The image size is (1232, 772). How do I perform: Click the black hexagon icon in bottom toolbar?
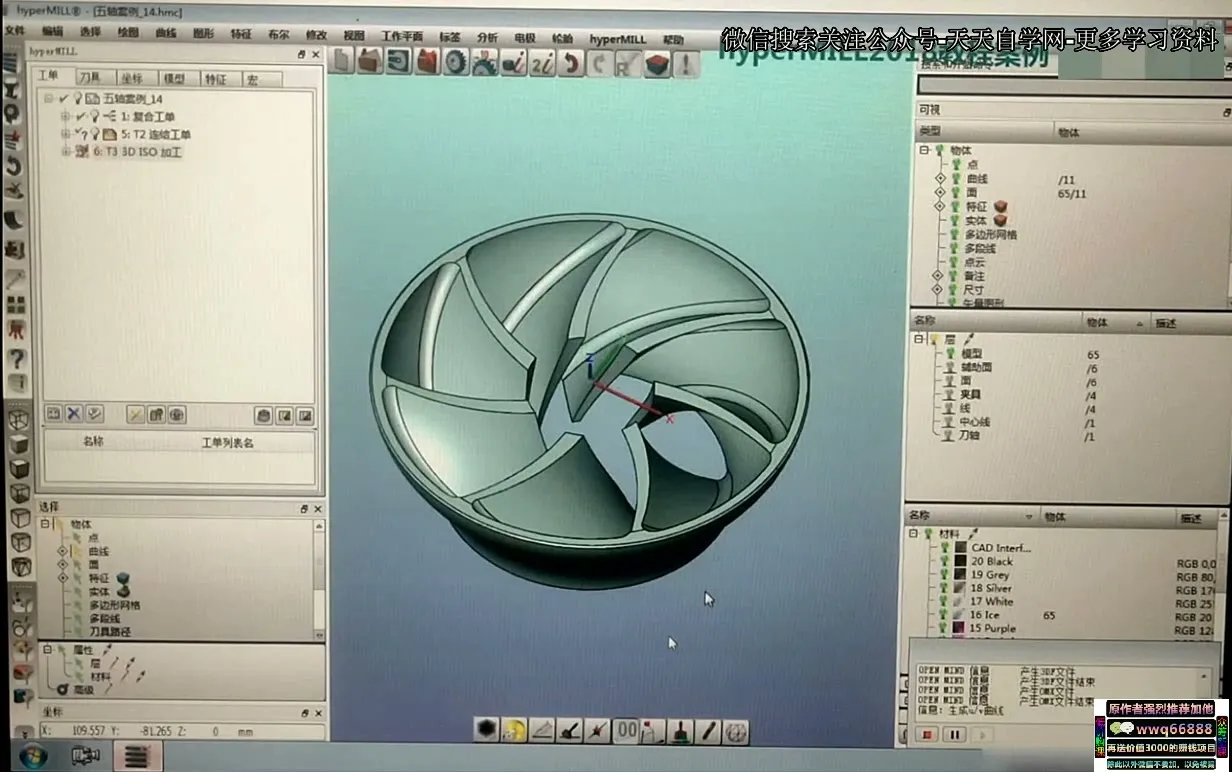(x=486, y=730)
